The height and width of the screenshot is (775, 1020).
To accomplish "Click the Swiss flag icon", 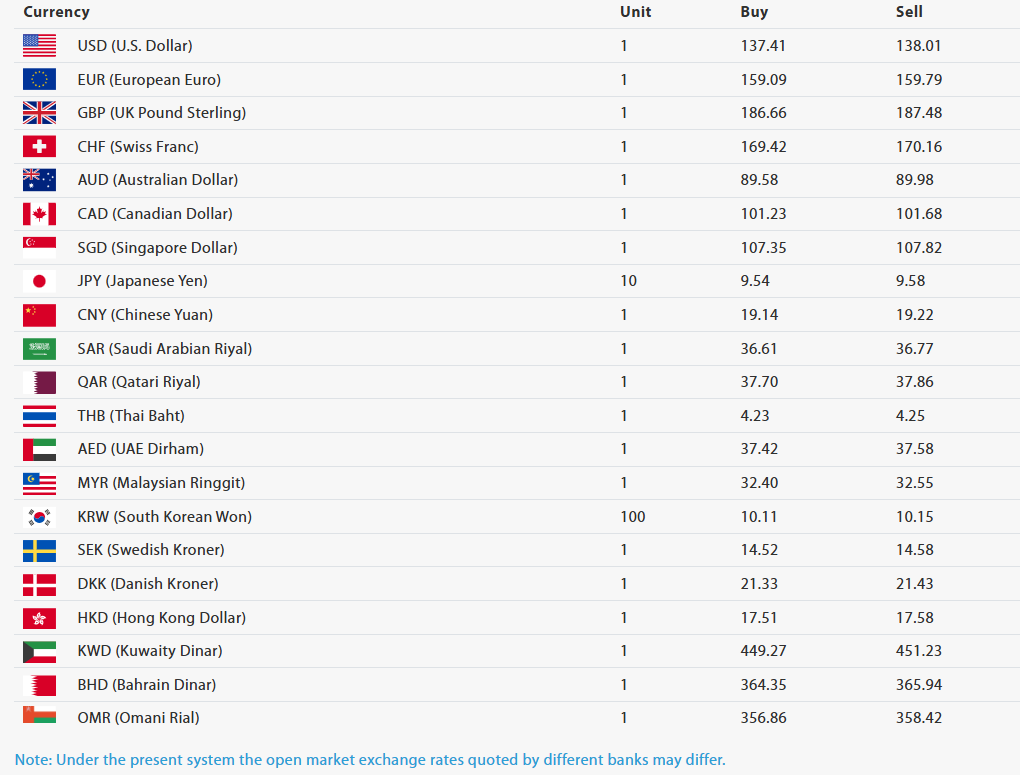I will coord(39,146).
